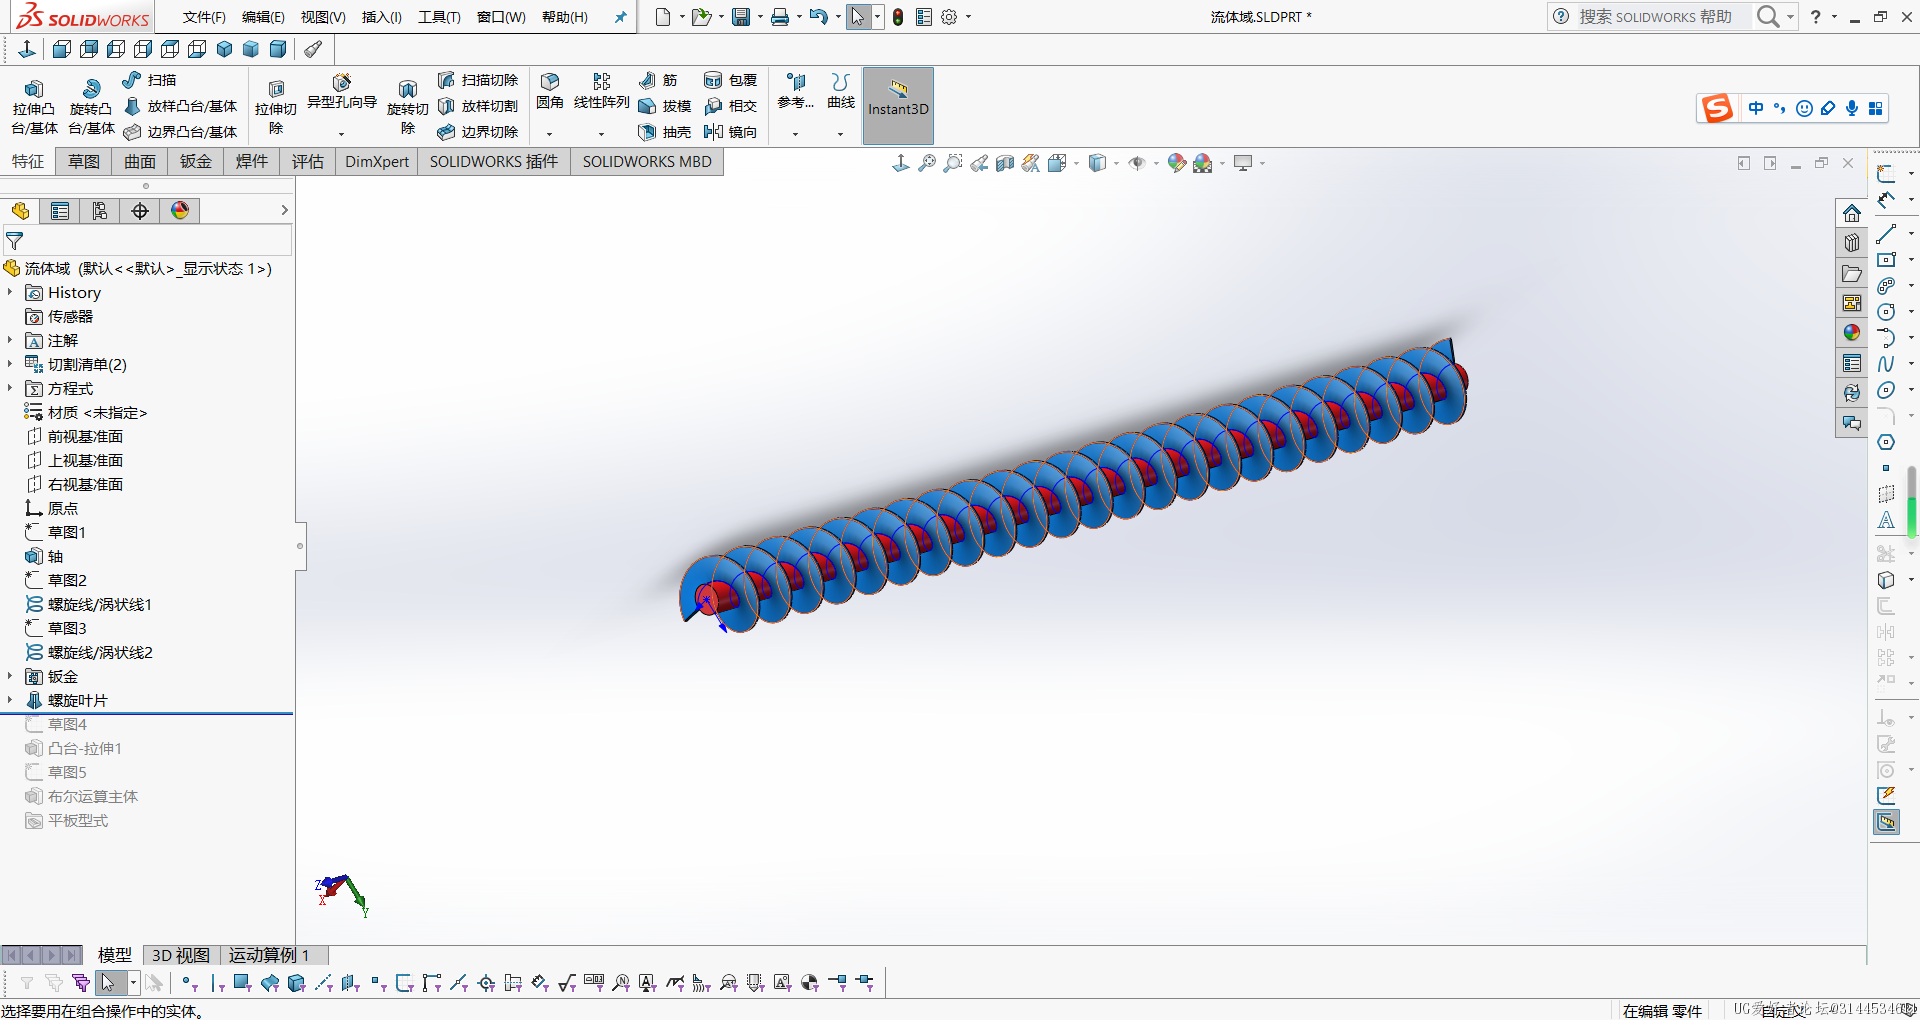Toggle Instant3D mode

(x=898, y=105)
